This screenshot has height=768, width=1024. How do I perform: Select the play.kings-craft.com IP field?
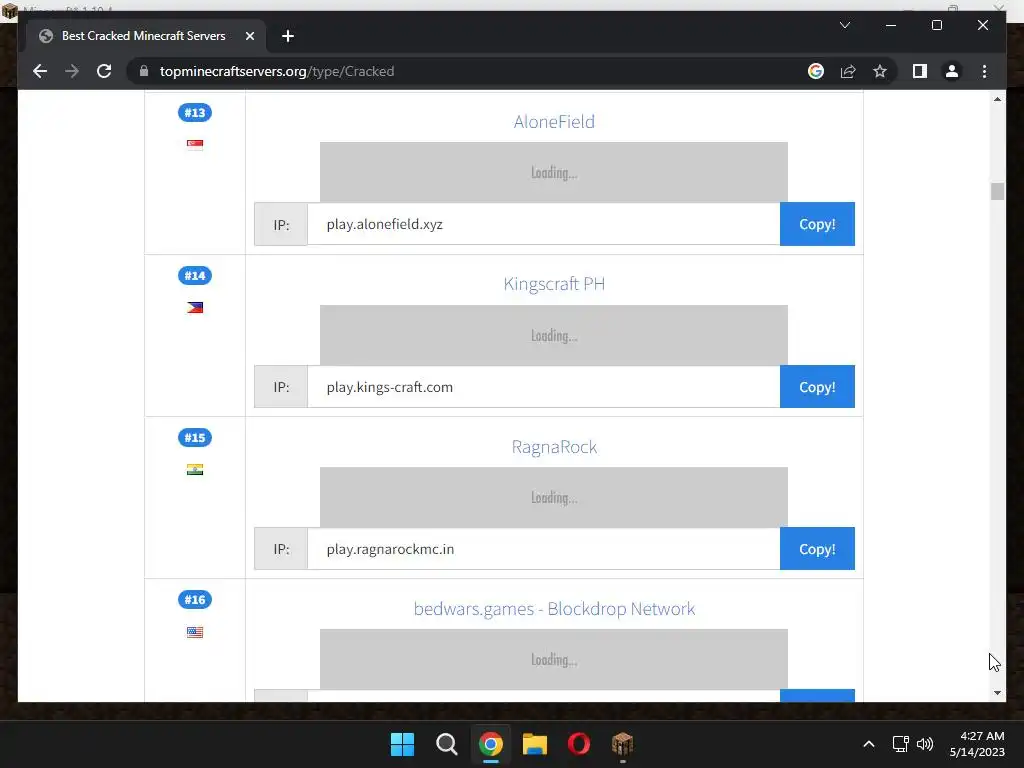(543, 387)
